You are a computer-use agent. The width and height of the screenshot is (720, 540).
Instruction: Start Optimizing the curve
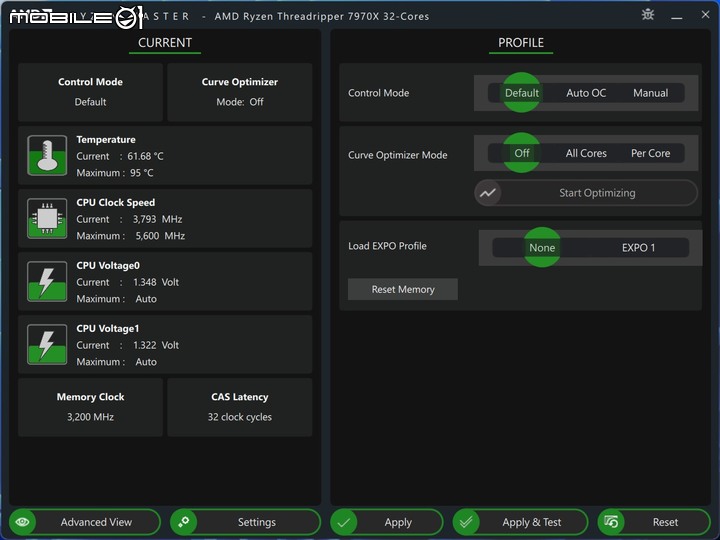586,193
